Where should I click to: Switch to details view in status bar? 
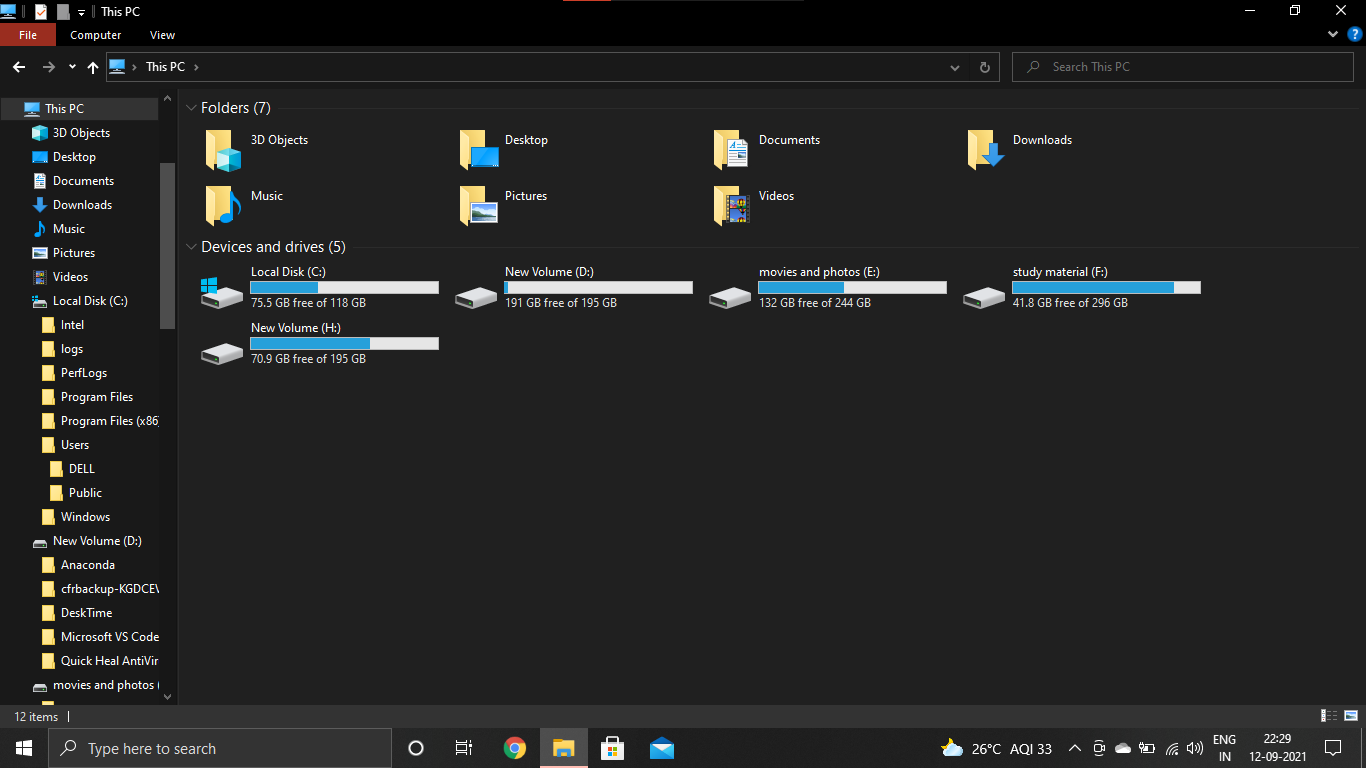point(1329,716)
